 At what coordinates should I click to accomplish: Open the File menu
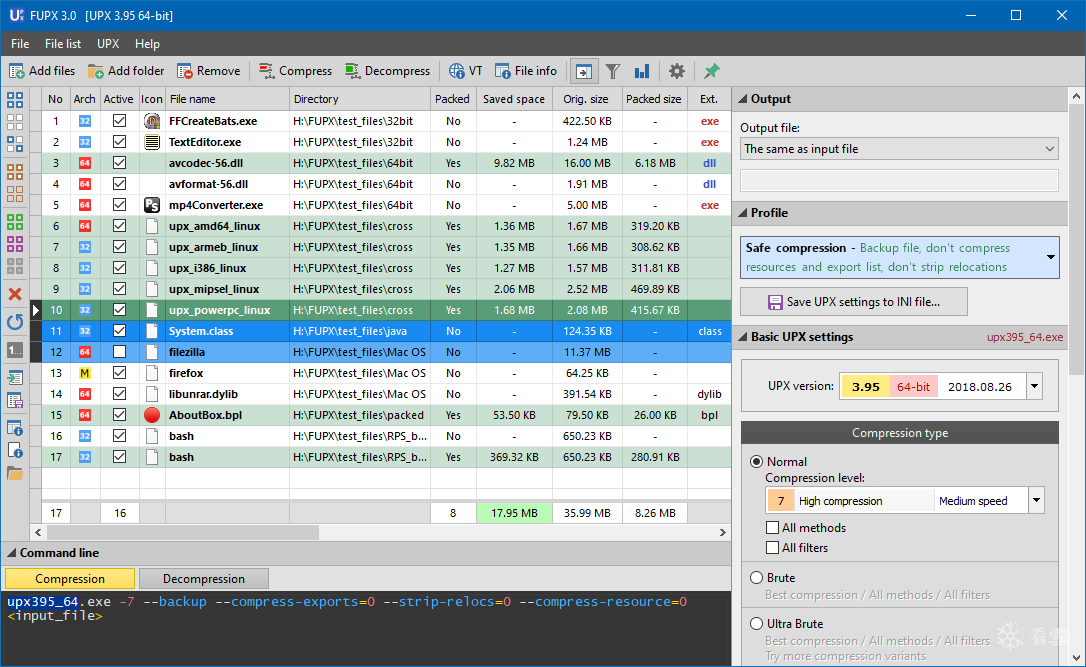[x=20, y=44]
